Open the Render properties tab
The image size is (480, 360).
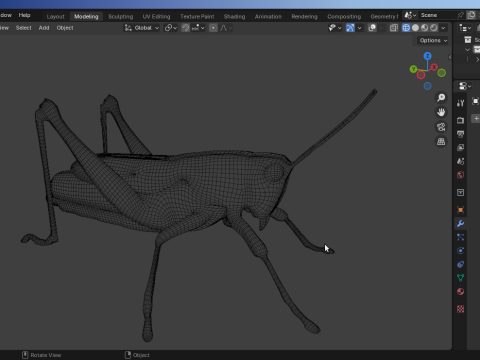click(x=461, y=120)
